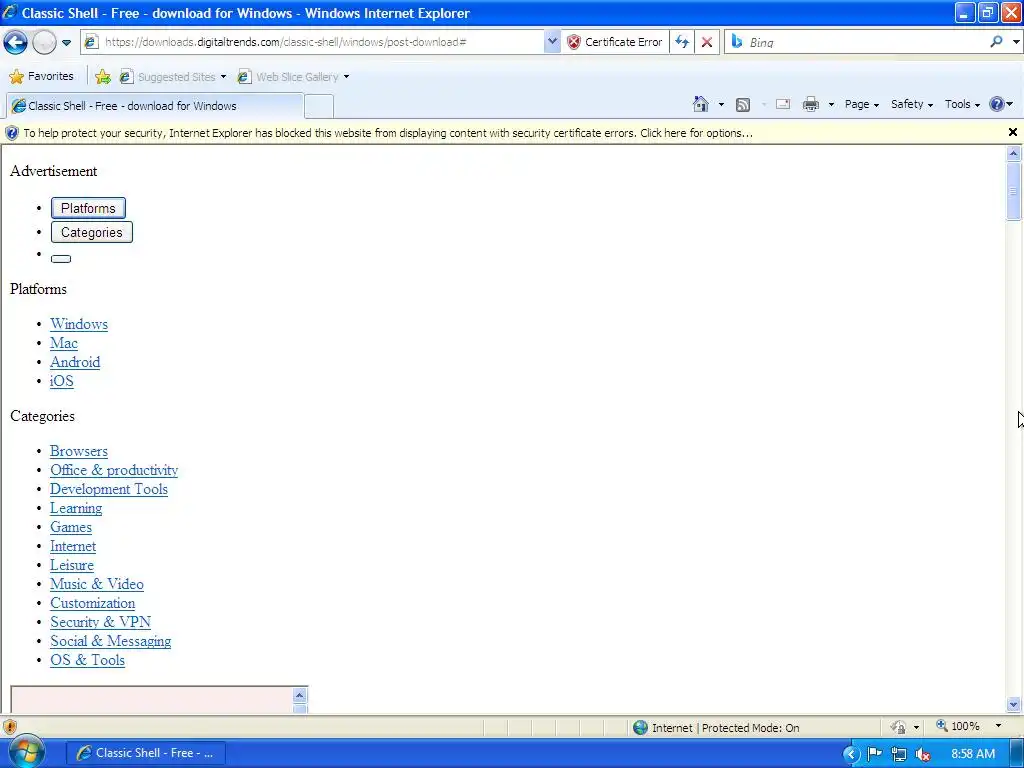Click the page scrollbar down arrow

pyautogui.click(x=1014, y=704)
